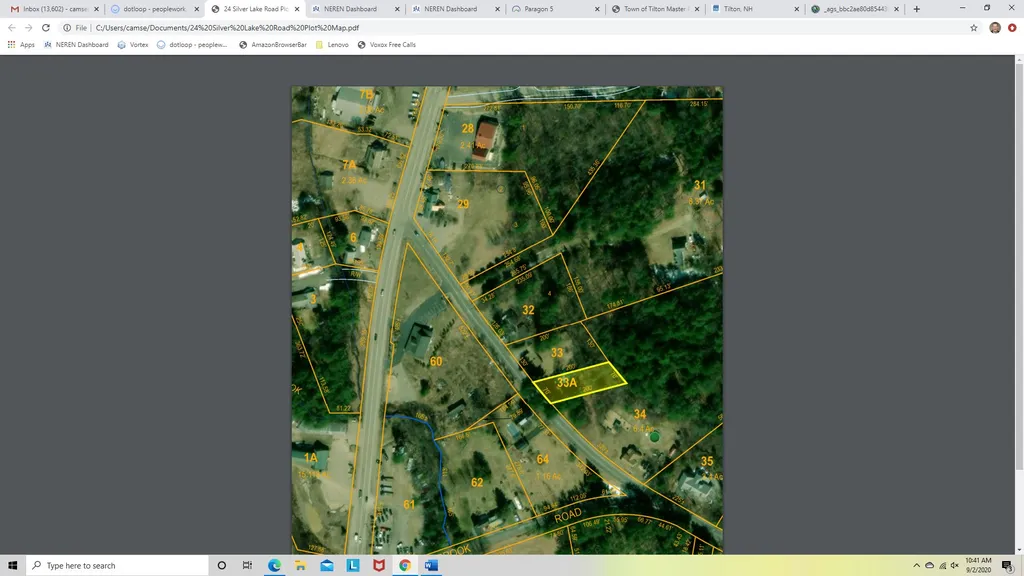1024x576 pixels.
Task: Open the NEREN Dashboard bookmark
Action: 76,45
